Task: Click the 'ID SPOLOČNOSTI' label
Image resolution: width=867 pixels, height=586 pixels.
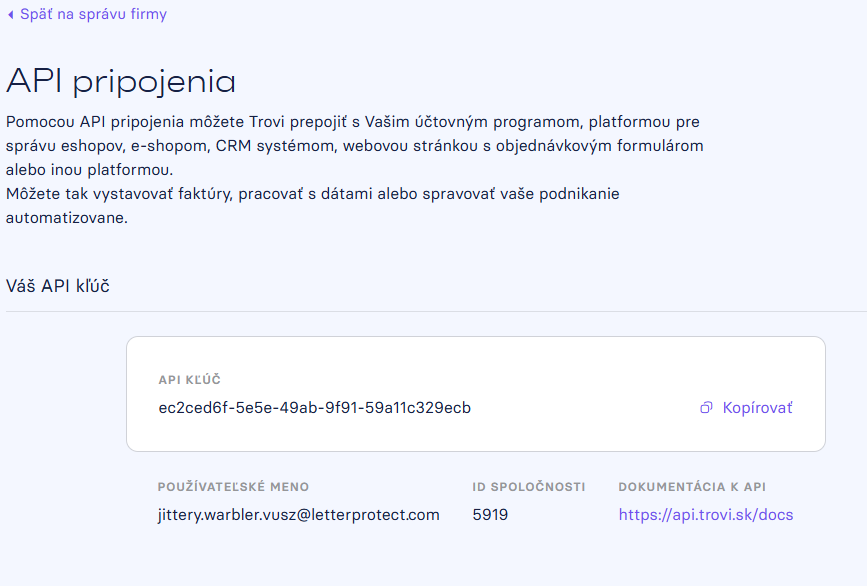Action: tap(529, 486)
